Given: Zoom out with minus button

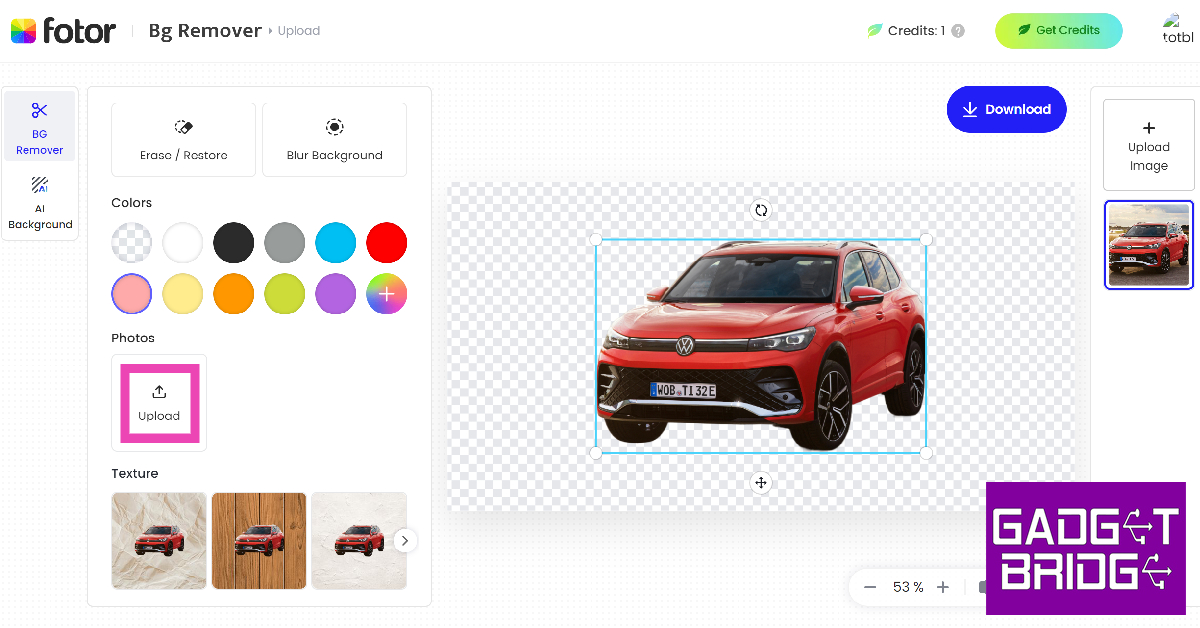Looking at the screenshot, I should [870, 587].
